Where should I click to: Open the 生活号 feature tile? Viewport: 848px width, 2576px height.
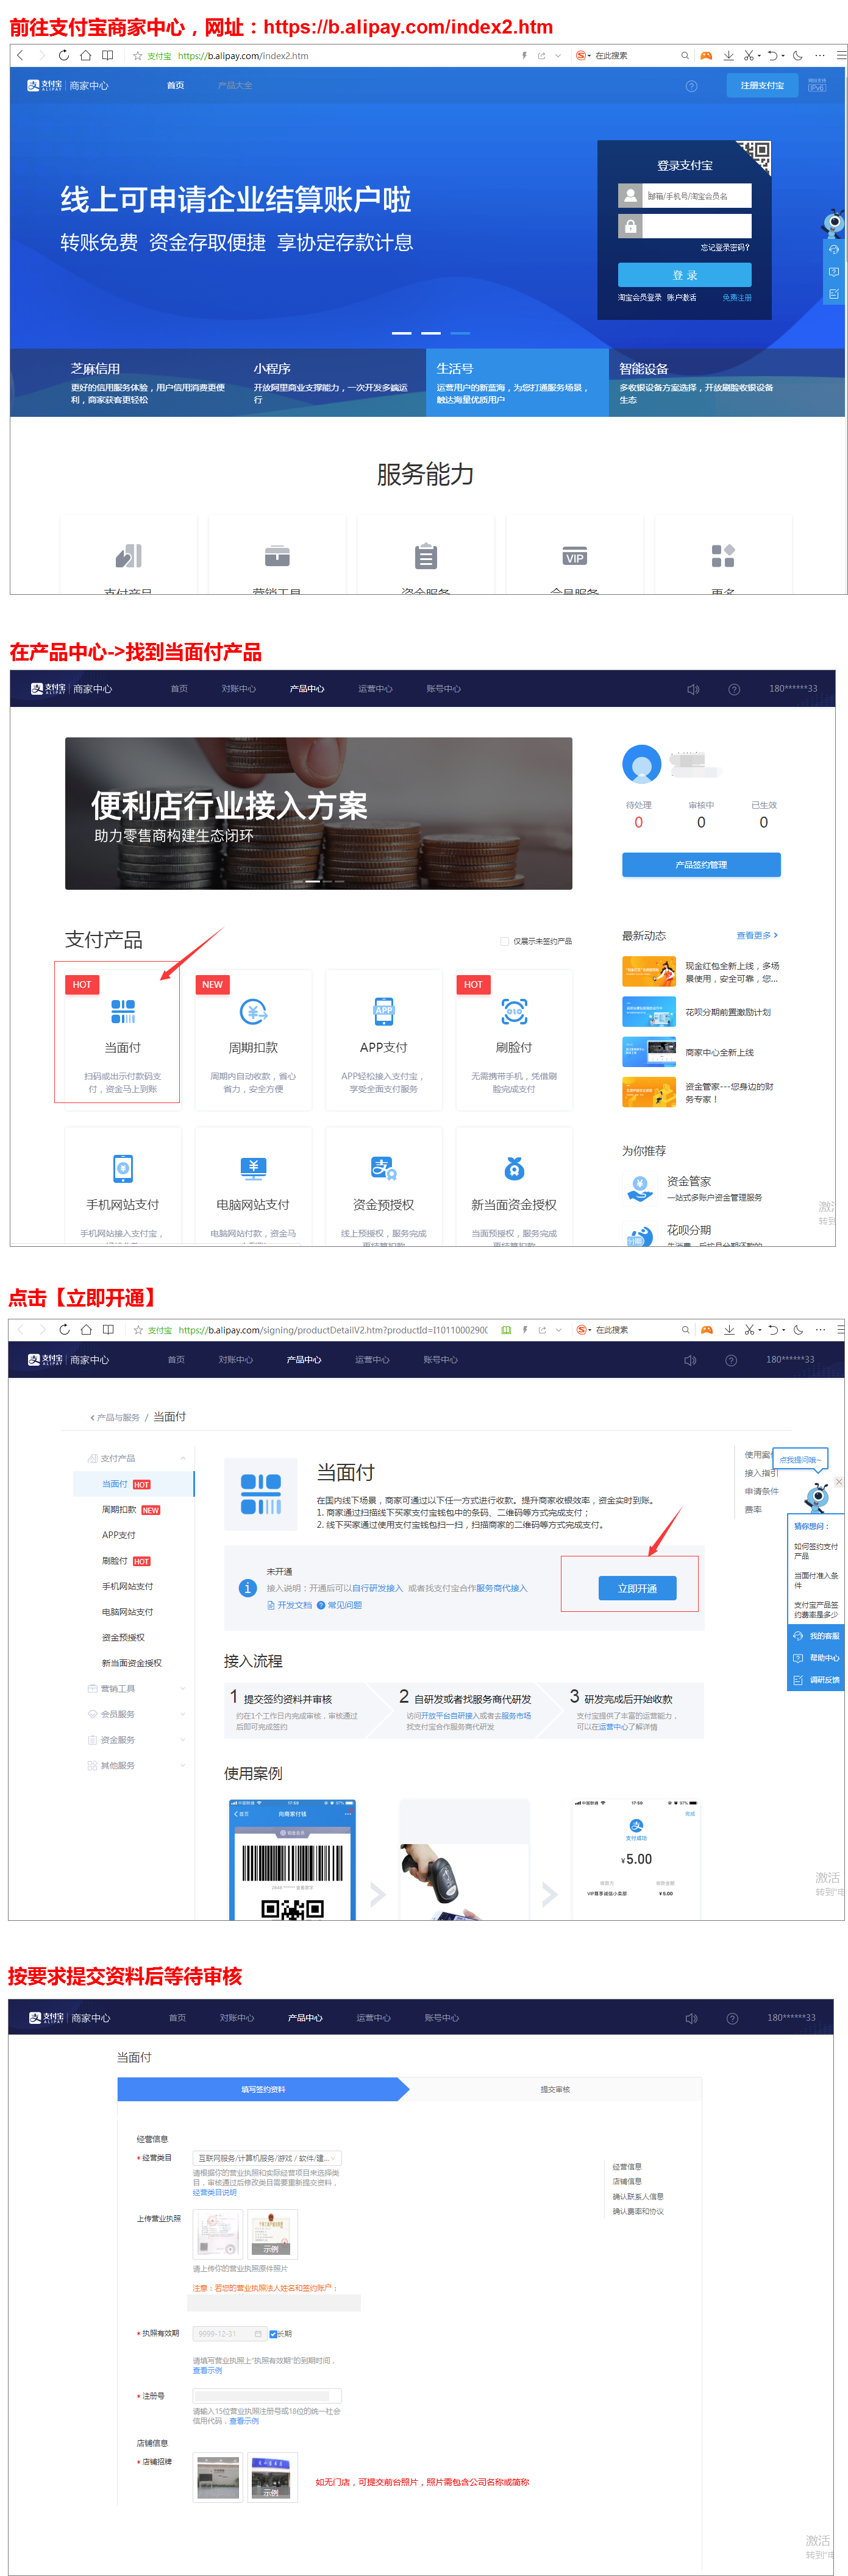click(x=517, y=382)
